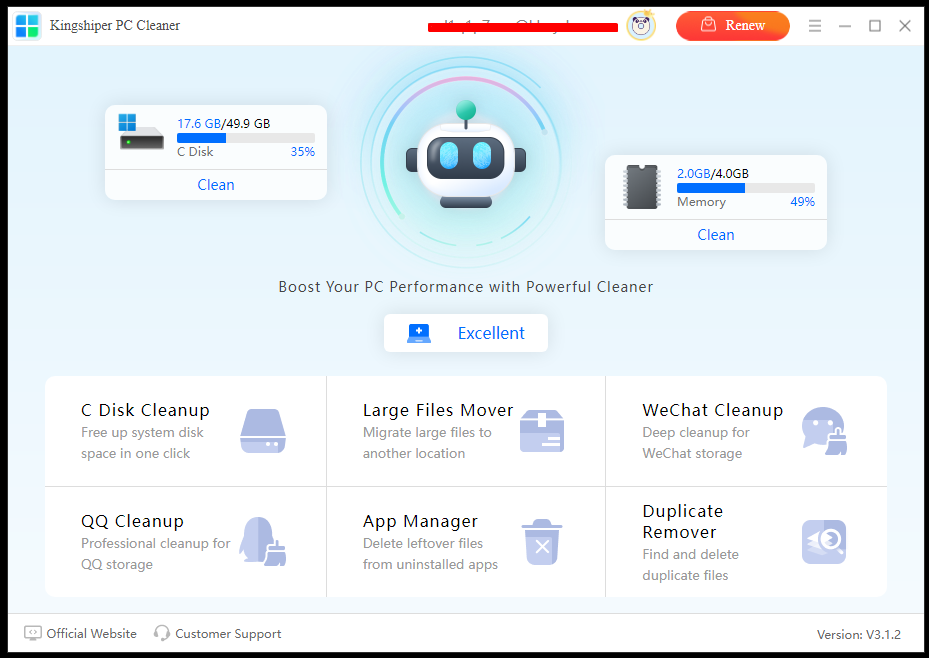Click the App Manager trash bin icon
The height and width of the screenshot is (658, 929).
tap(542, 542)
